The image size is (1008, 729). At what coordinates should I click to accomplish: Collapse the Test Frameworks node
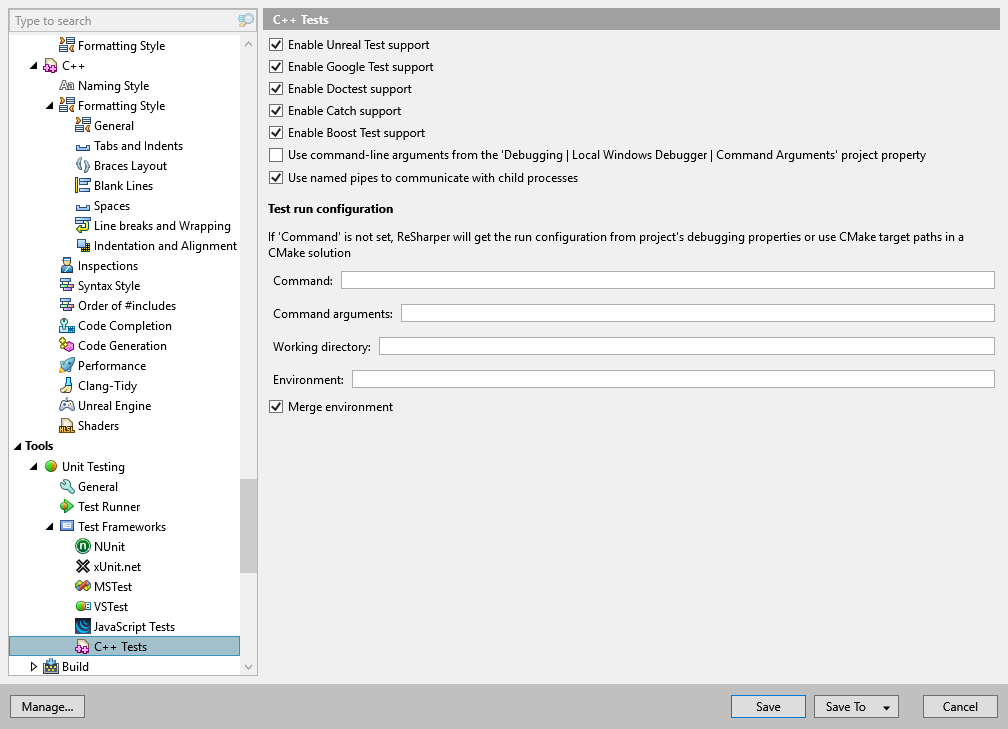coord(50,527)
